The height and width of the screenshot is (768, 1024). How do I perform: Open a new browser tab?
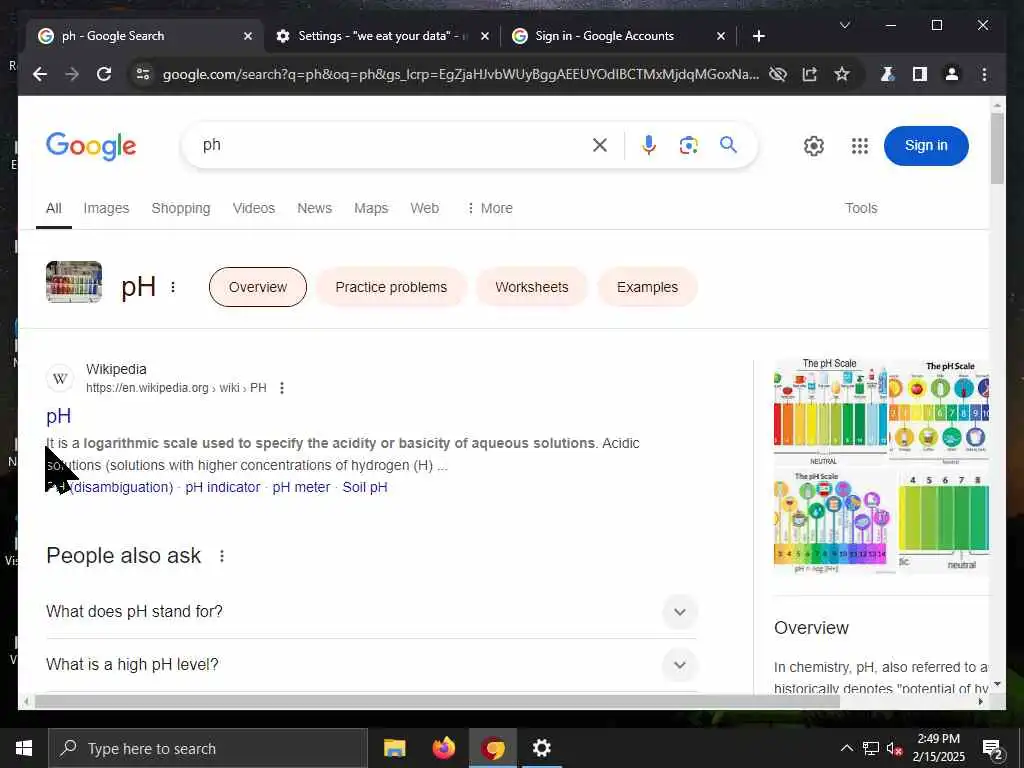click(758, 37)
